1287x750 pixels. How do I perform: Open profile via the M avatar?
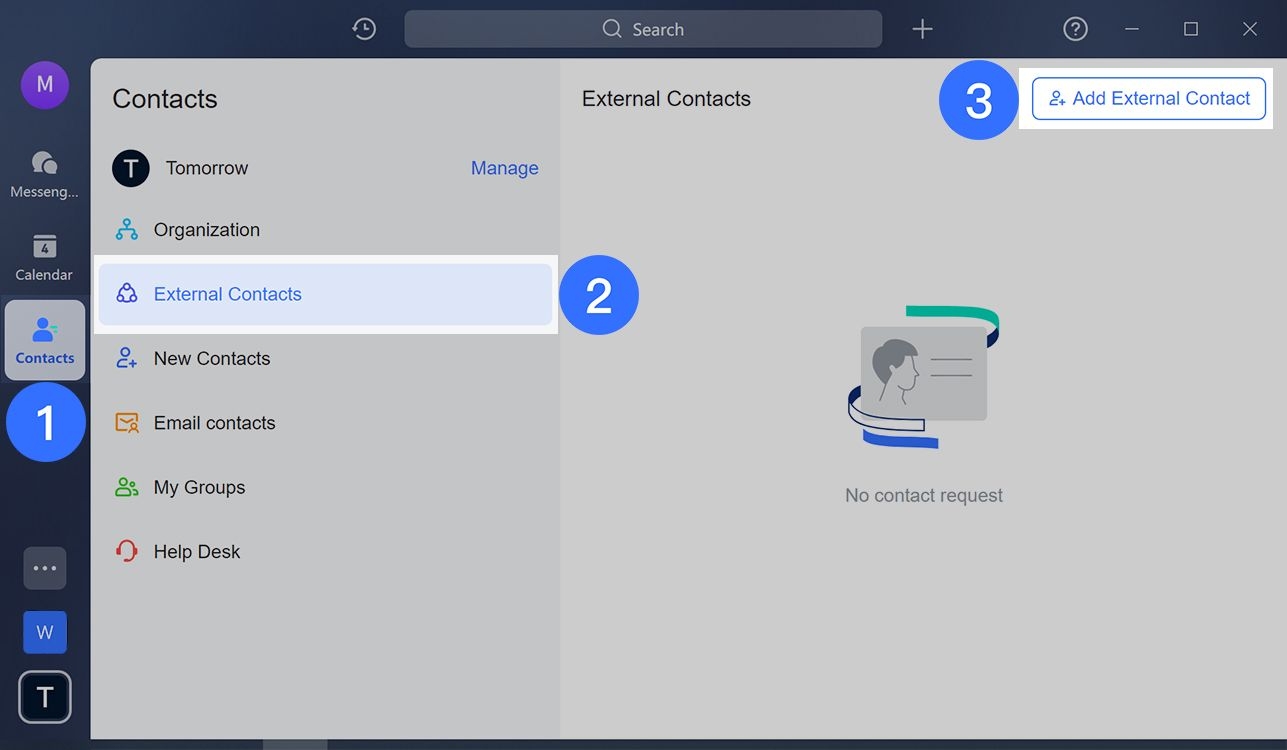click(x=44, y=85)
